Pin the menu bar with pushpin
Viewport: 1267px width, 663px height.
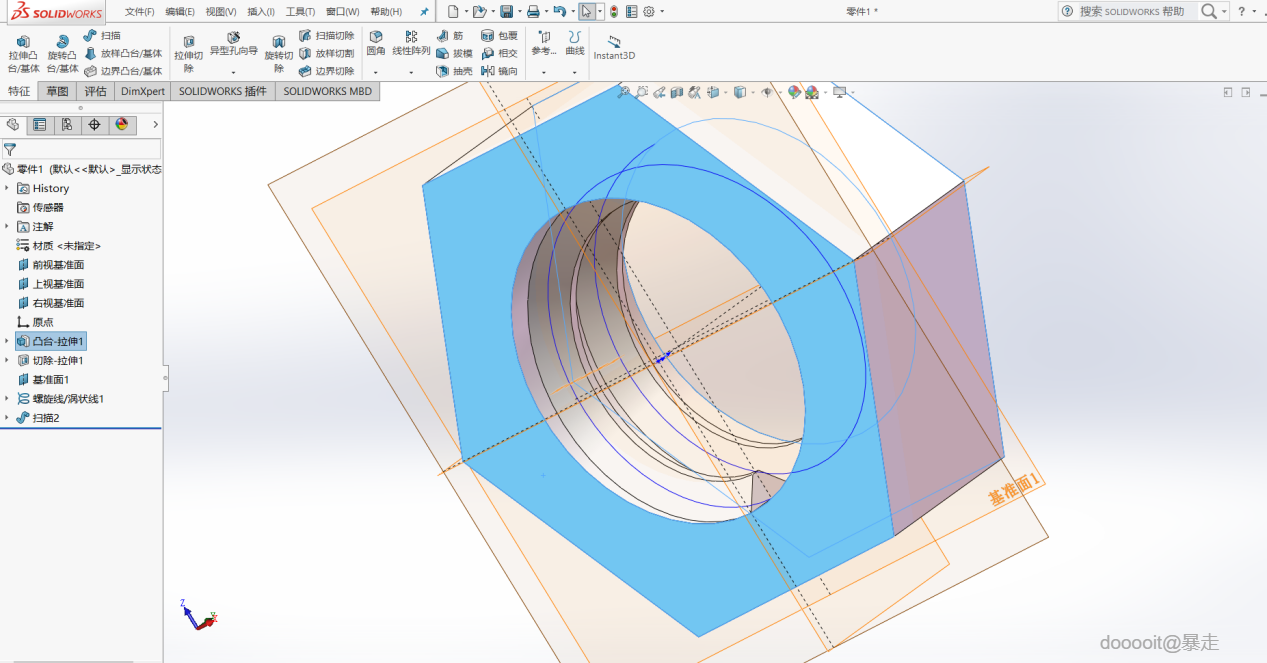[423, 12]
